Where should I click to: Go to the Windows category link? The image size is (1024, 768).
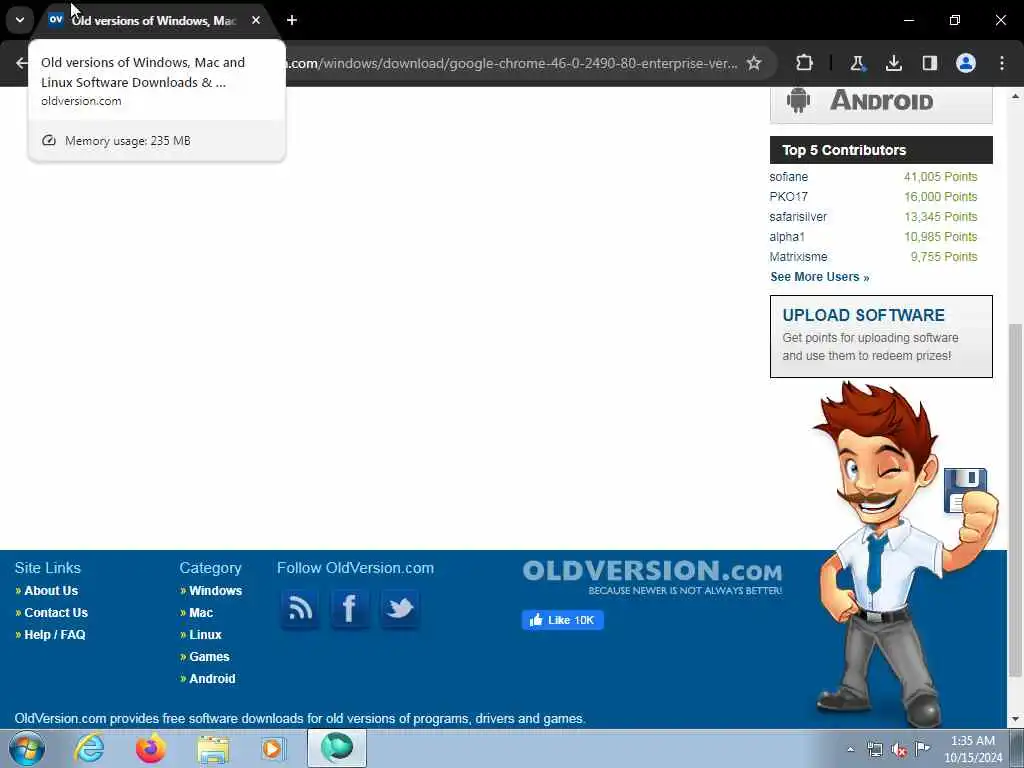(x=216, y=590)
